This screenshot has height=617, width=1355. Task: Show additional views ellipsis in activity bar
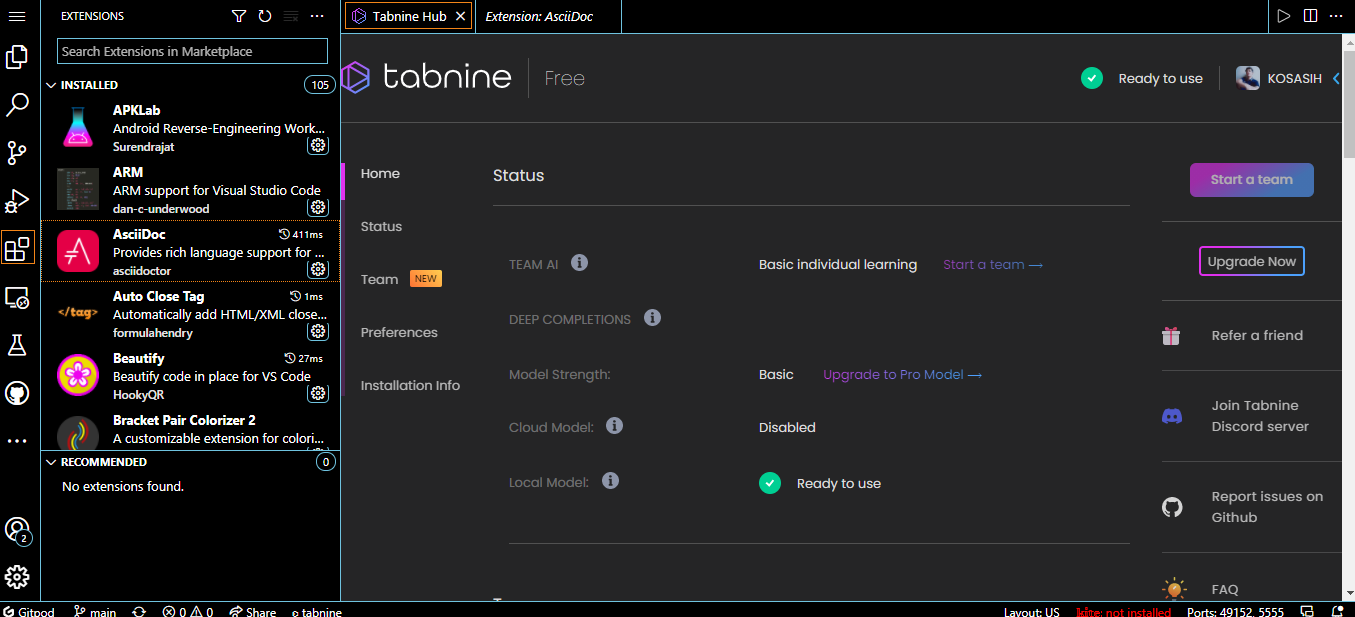tap(17, 441)
